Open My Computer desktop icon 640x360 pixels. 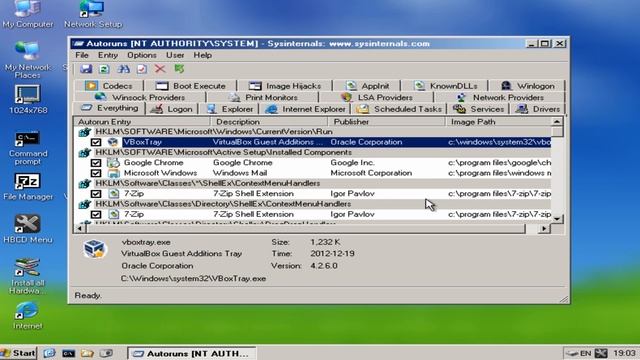pos(28,14)
